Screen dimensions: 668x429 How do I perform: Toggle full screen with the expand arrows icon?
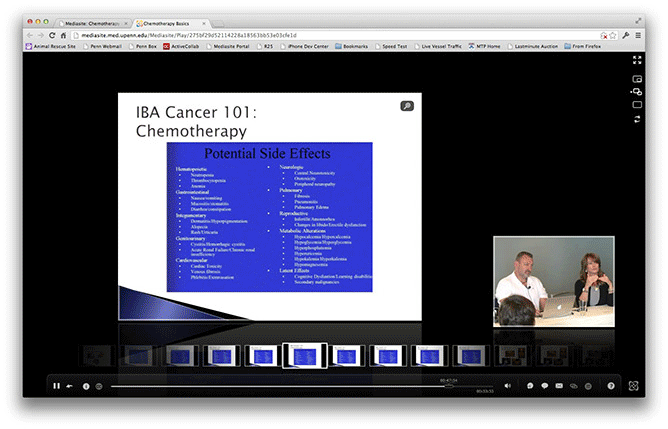(637, 60)
